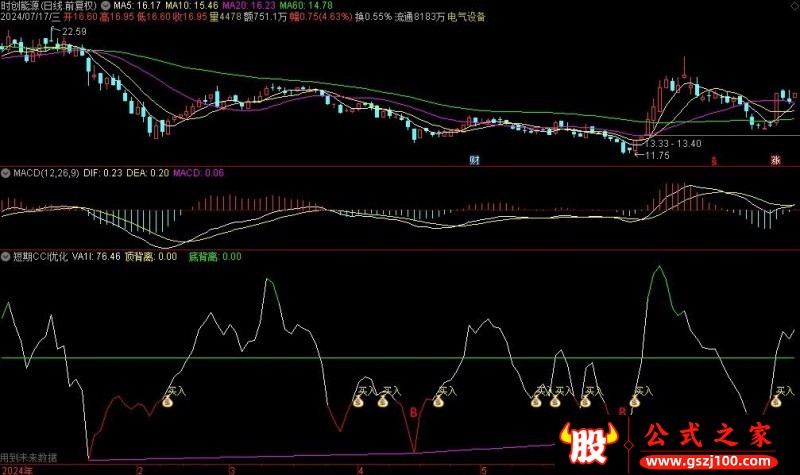This screenshot has width=800, height=475.
Task: Click the 短期CCI优化 indicator name
Action: (x=40, y=257)
